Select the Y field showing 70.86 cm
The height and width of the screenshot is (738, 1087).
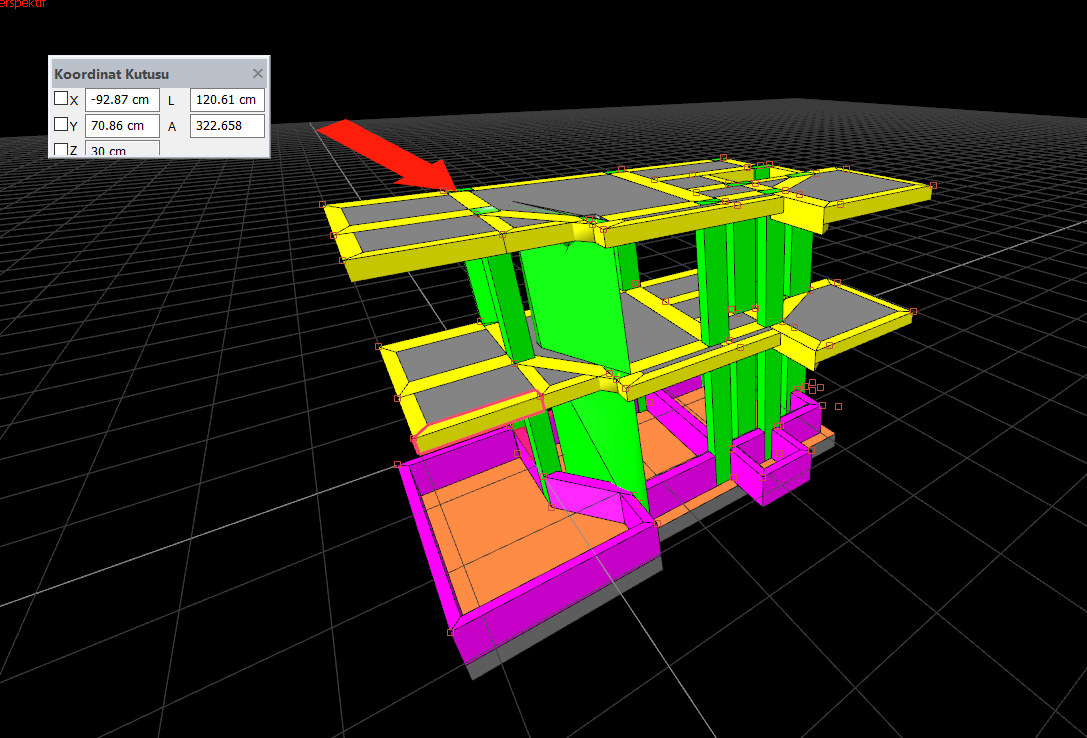click(x=122, y=126)
